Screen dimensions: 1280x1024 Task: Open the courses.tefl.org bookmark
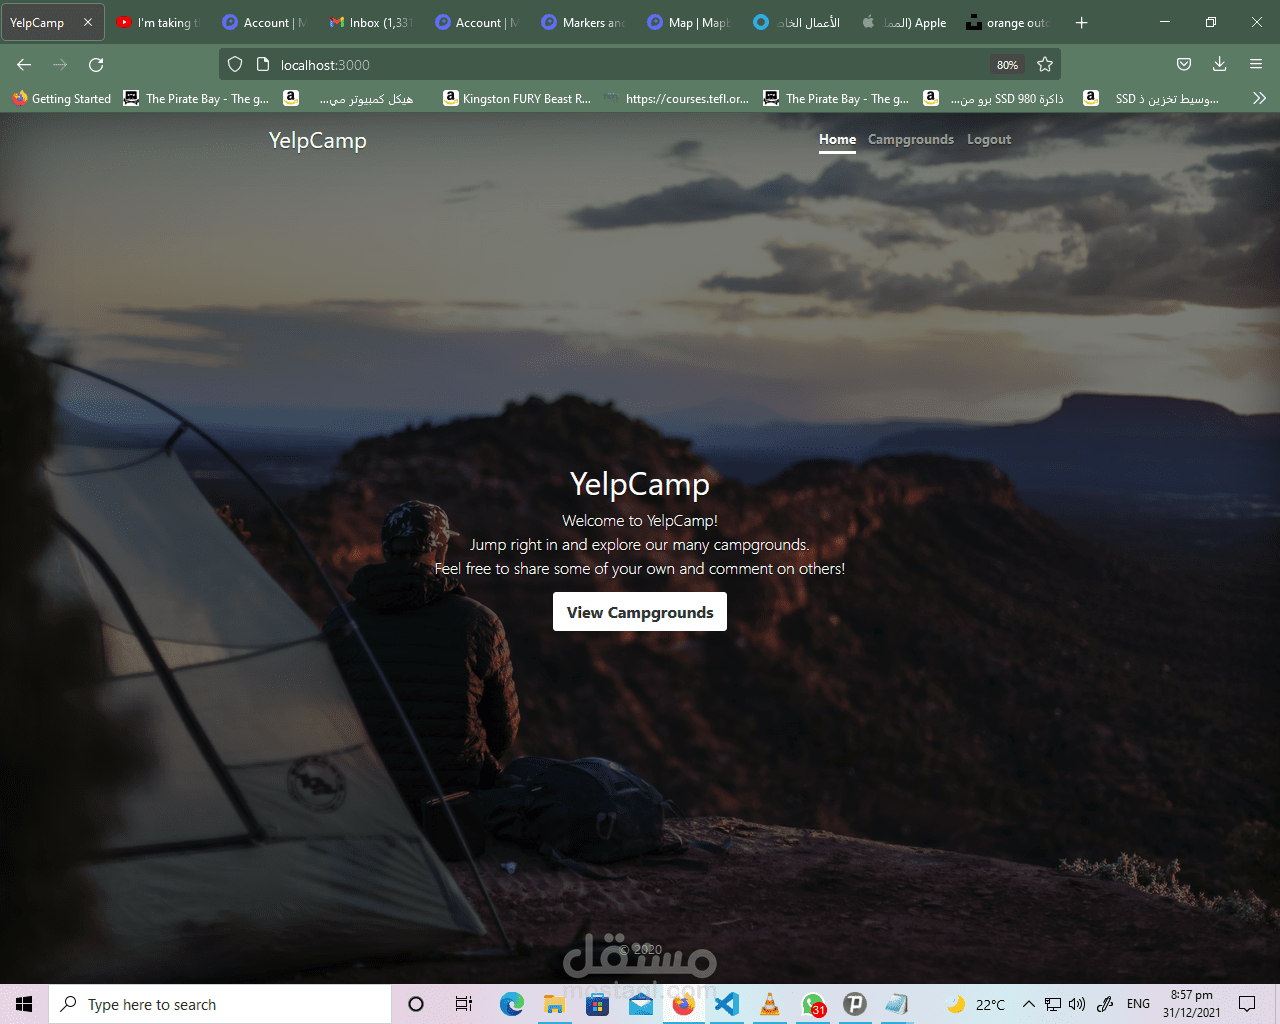(x=677, y=98)
